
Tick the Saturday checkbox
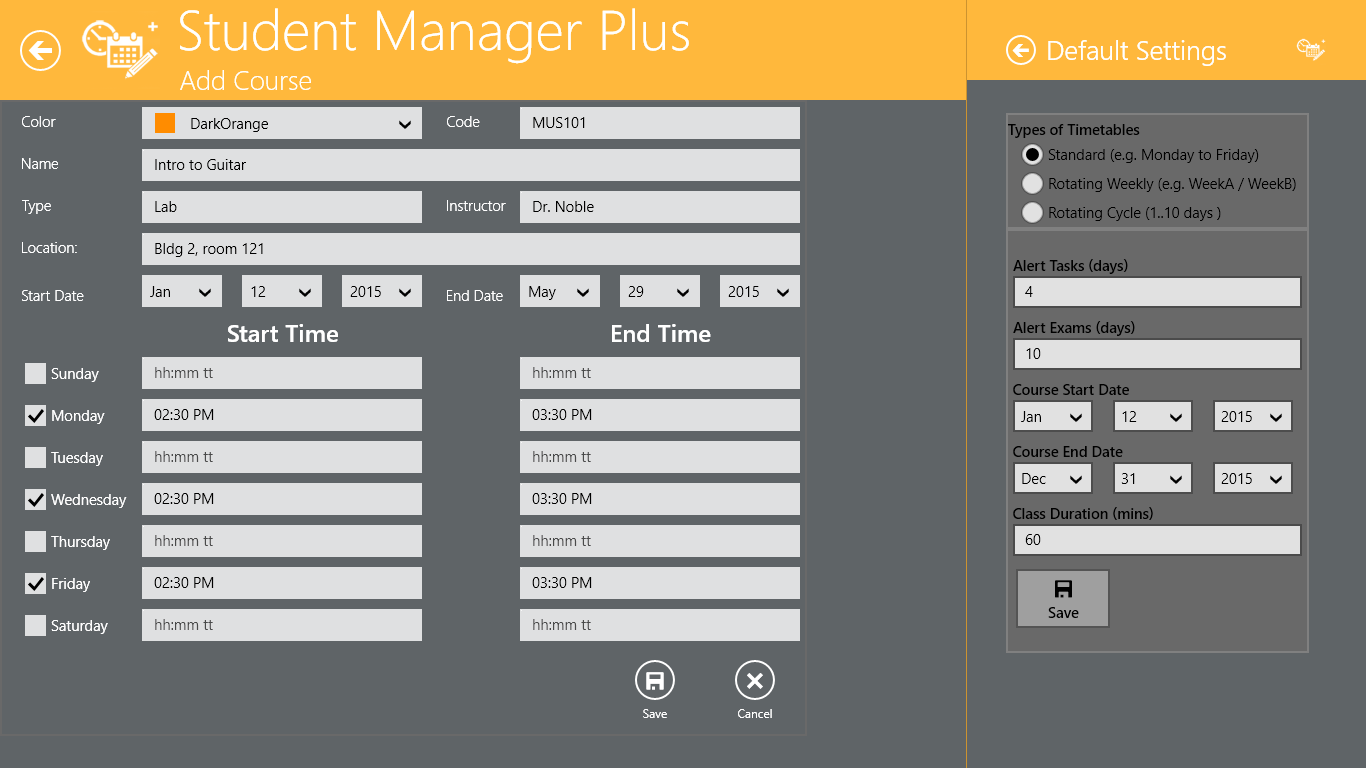[36, 626]
